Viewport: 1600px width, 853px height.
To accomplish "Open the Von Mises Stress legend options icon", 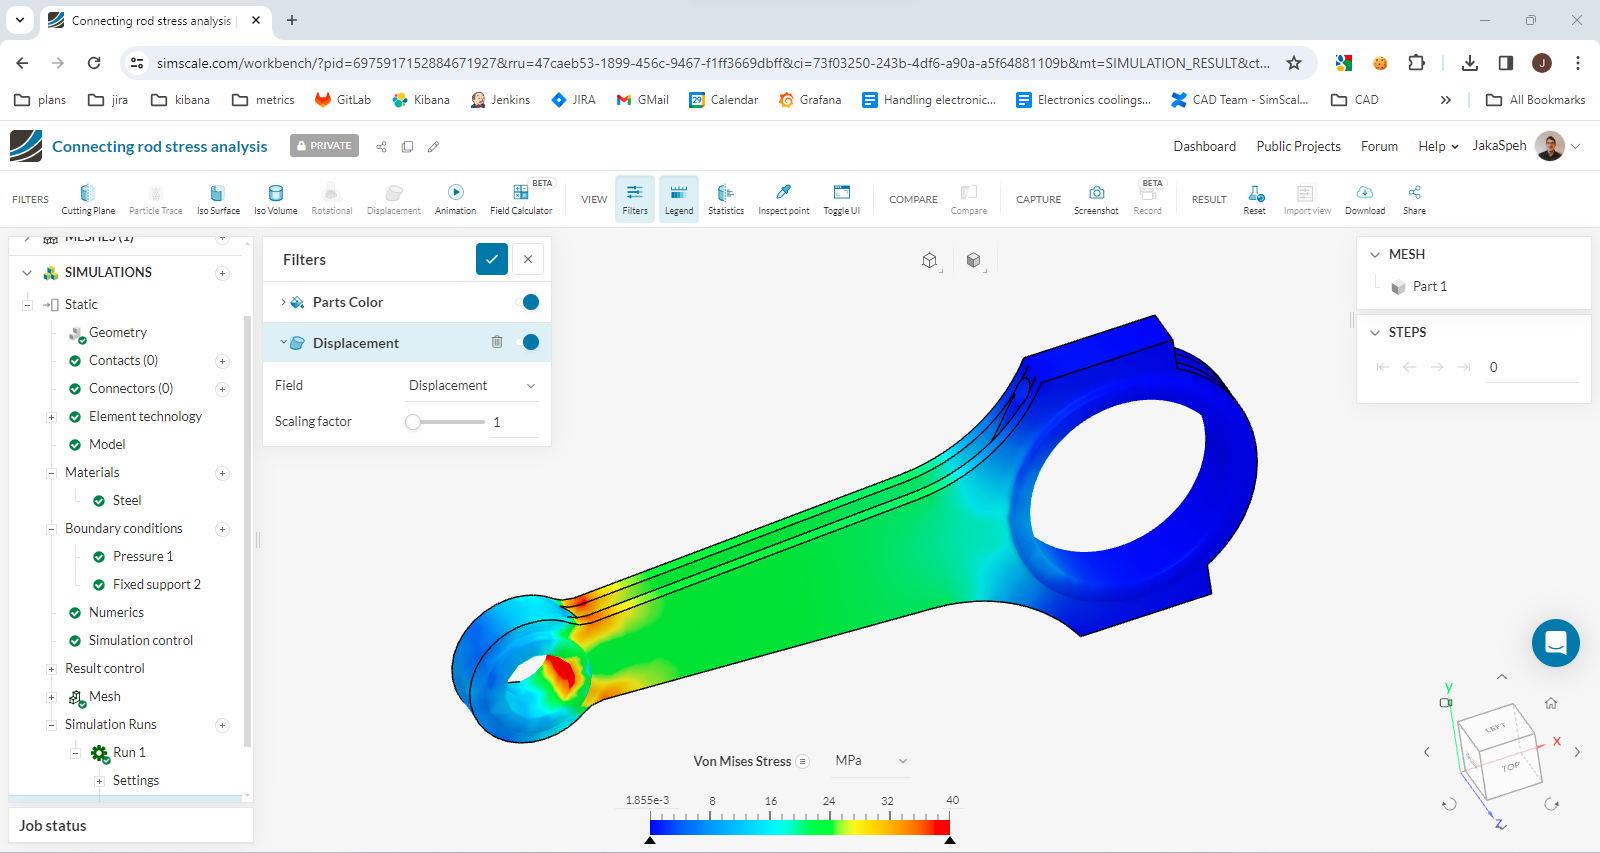I will [x=802, y=761].
